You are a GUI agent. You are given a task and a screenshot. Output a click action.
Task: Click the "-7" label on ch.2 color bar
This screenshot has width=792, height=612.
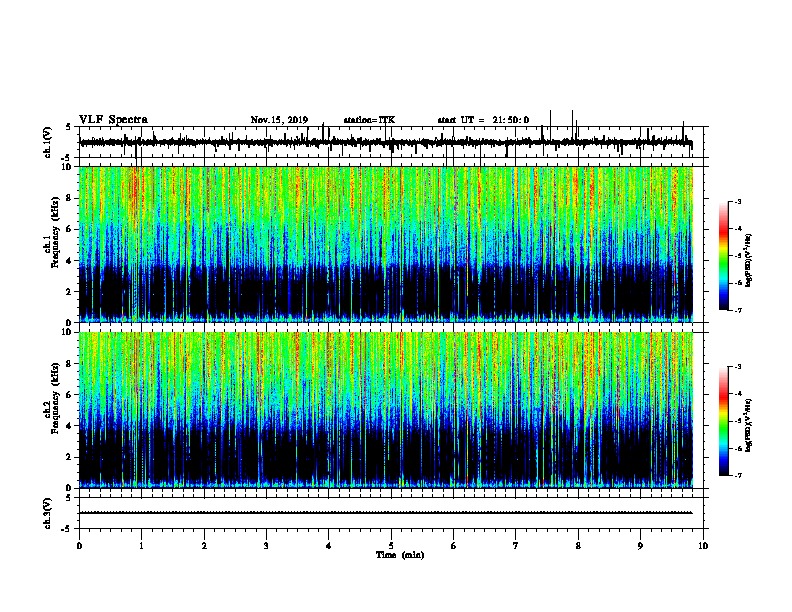pyautogui.click(x=738, y=475)
